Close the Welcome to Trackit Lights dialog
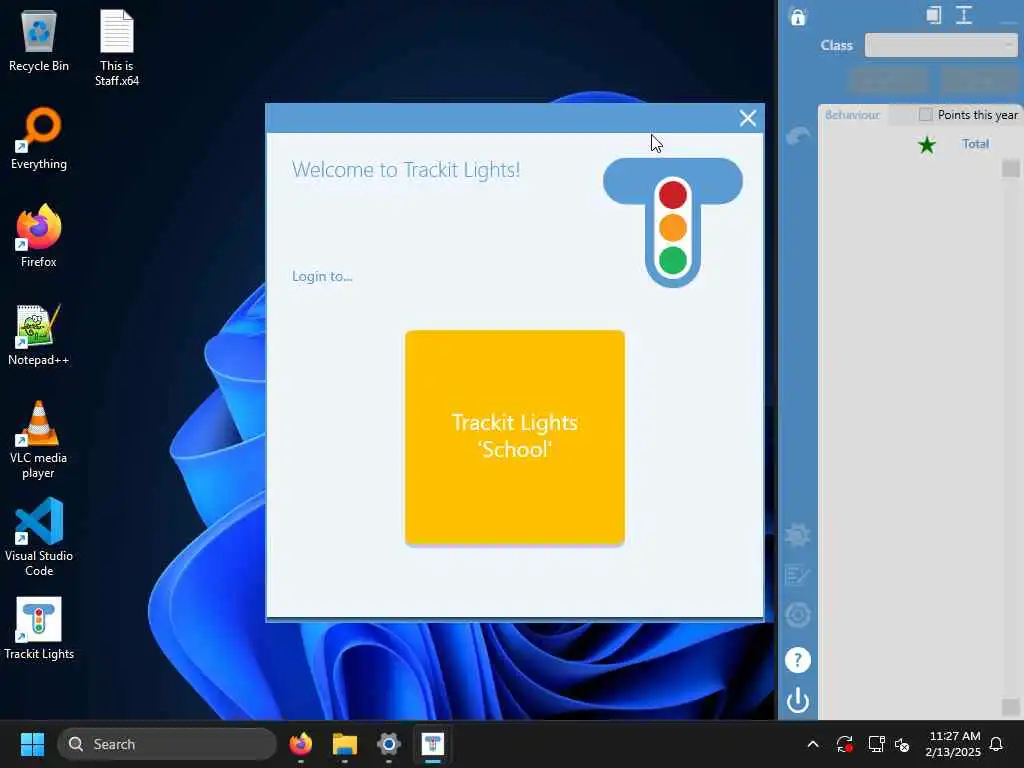1024x768 pixels. pyautogui.click(x=748, y=118)
